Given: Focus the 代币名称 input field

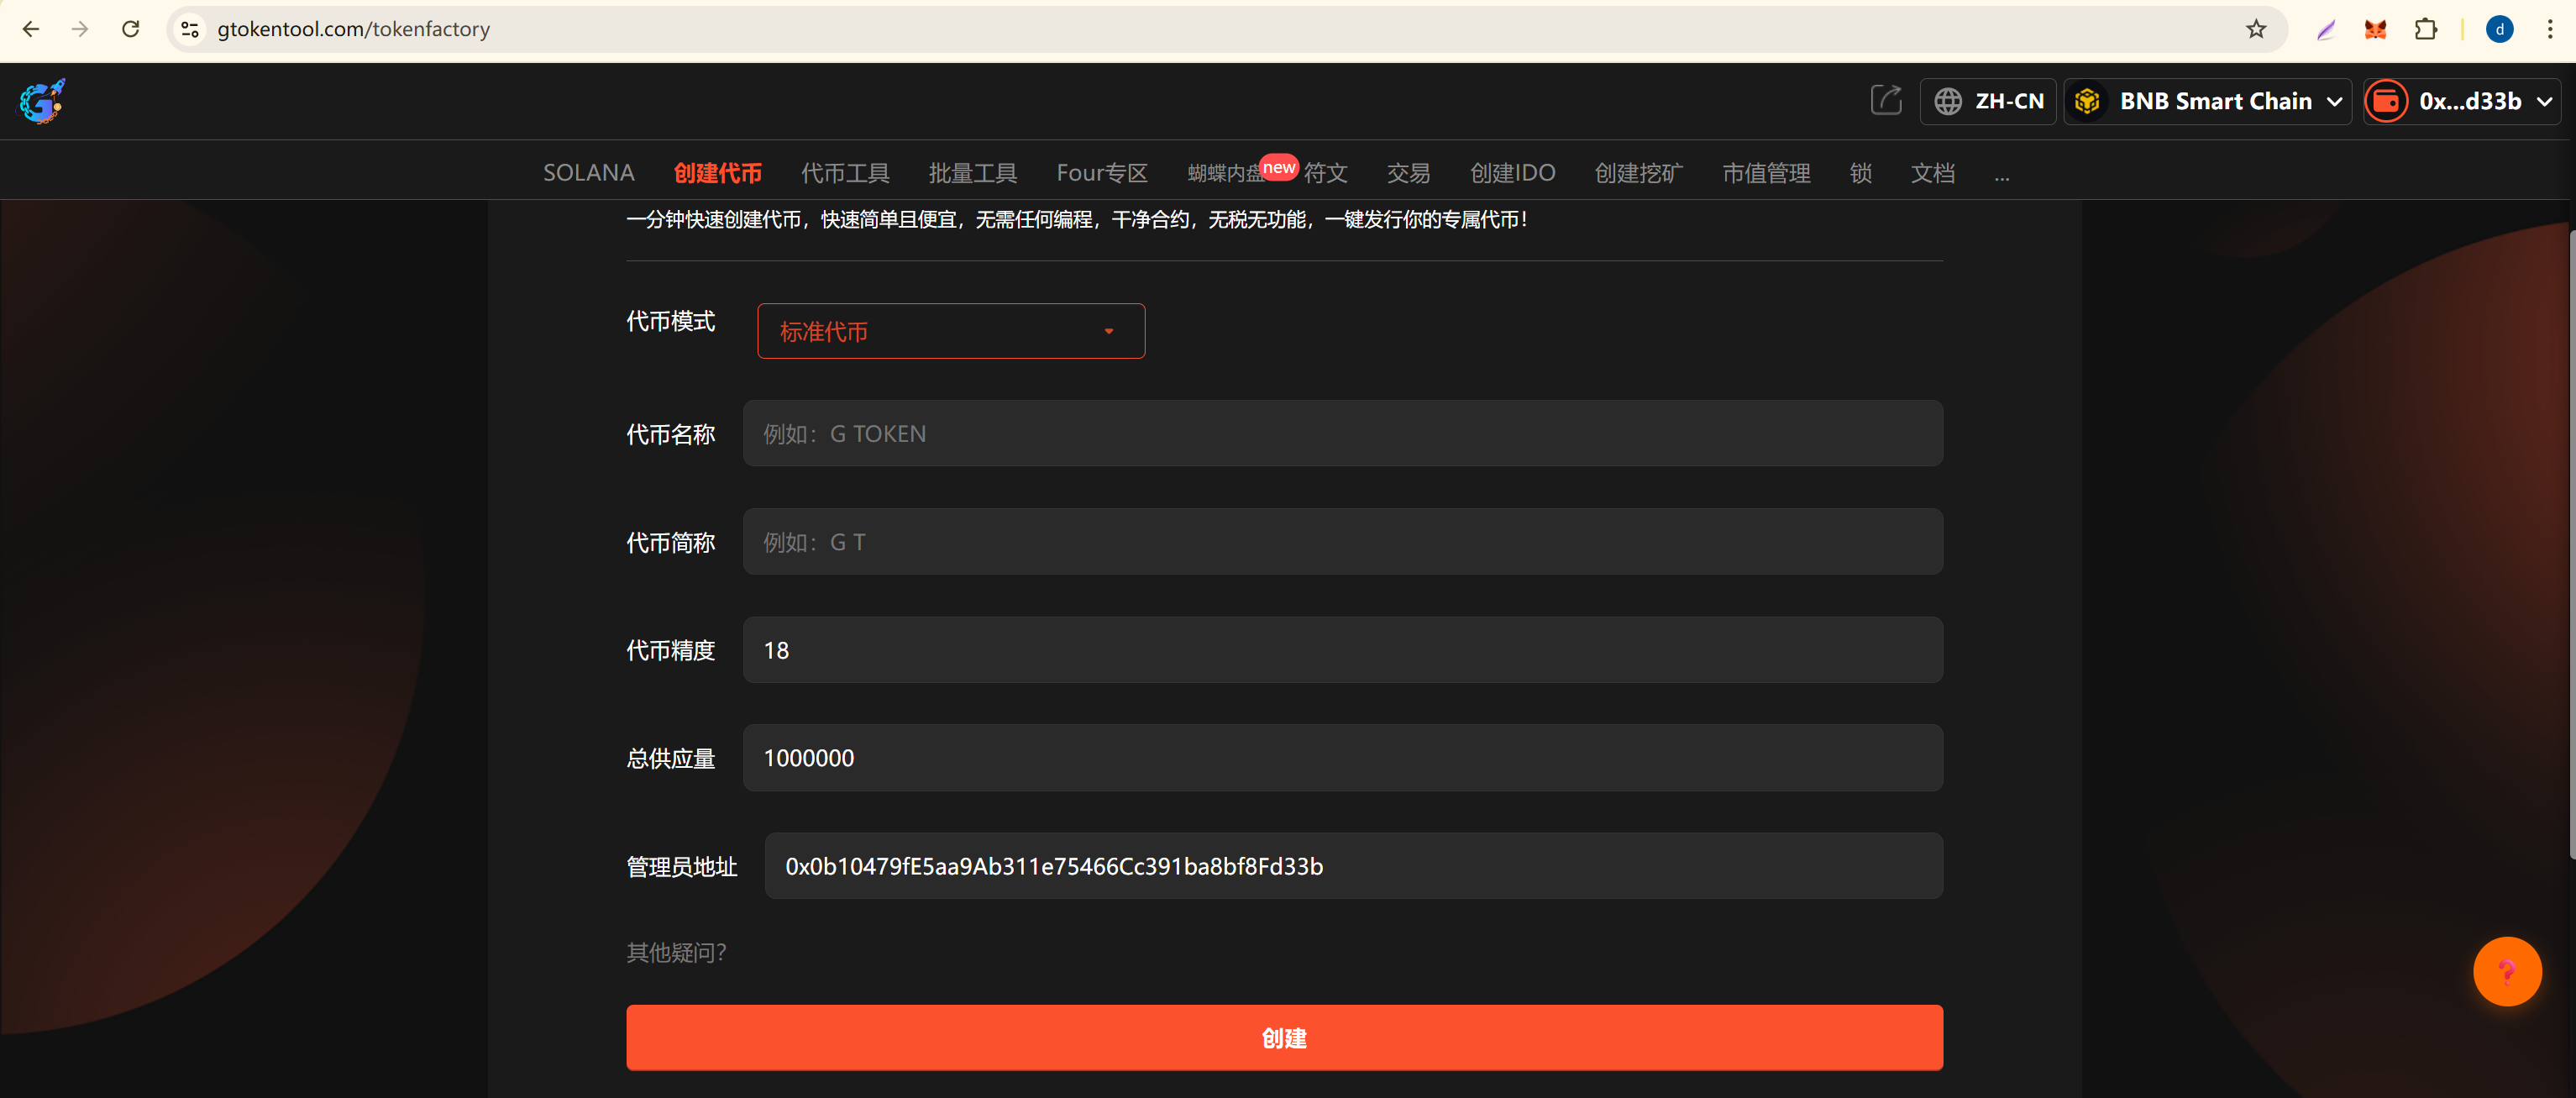Looking at the screenshot, I should tap(1342, 433).
